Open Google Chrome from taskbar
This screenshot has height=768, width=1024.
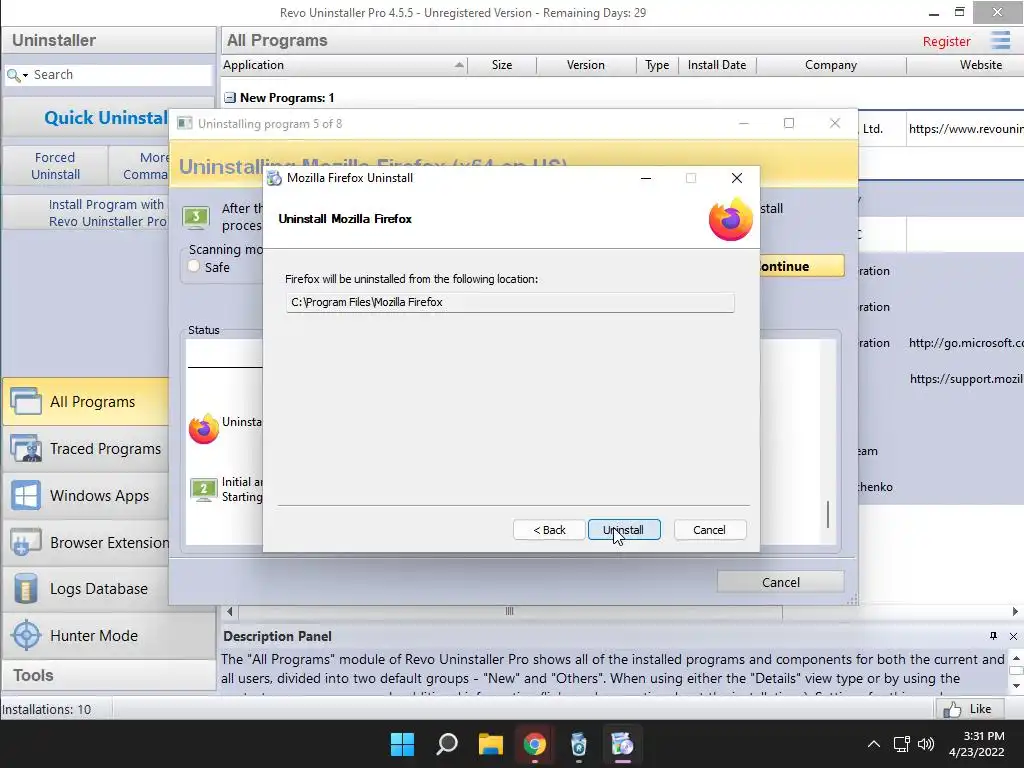click(534, 744)
